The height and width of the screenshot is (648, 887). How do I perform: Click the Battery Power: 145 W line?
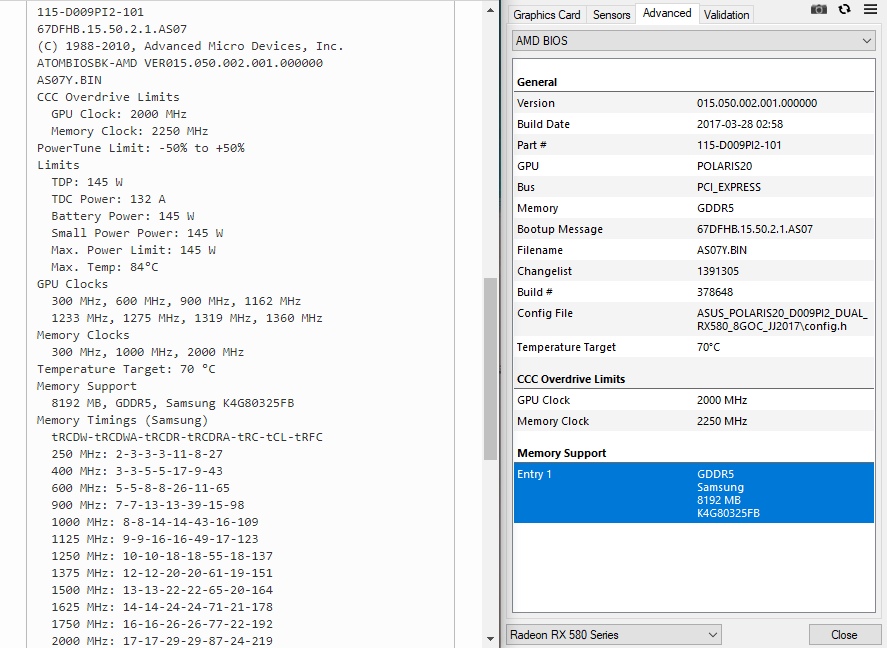point(123,215)
